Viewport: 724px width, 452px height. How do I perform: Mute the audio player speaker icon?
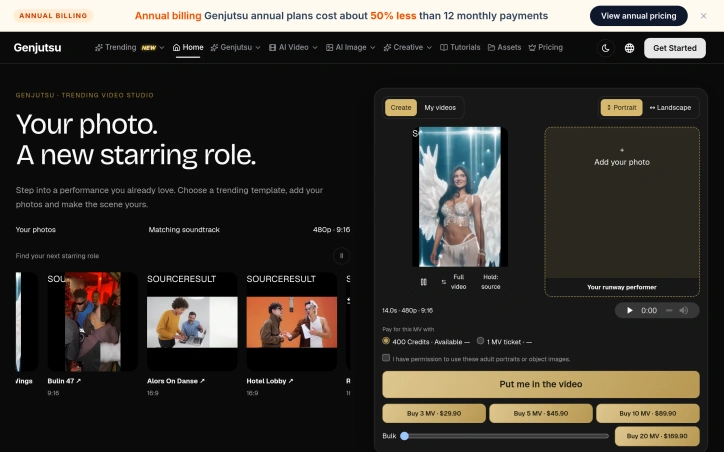click(x=684, y=310)
